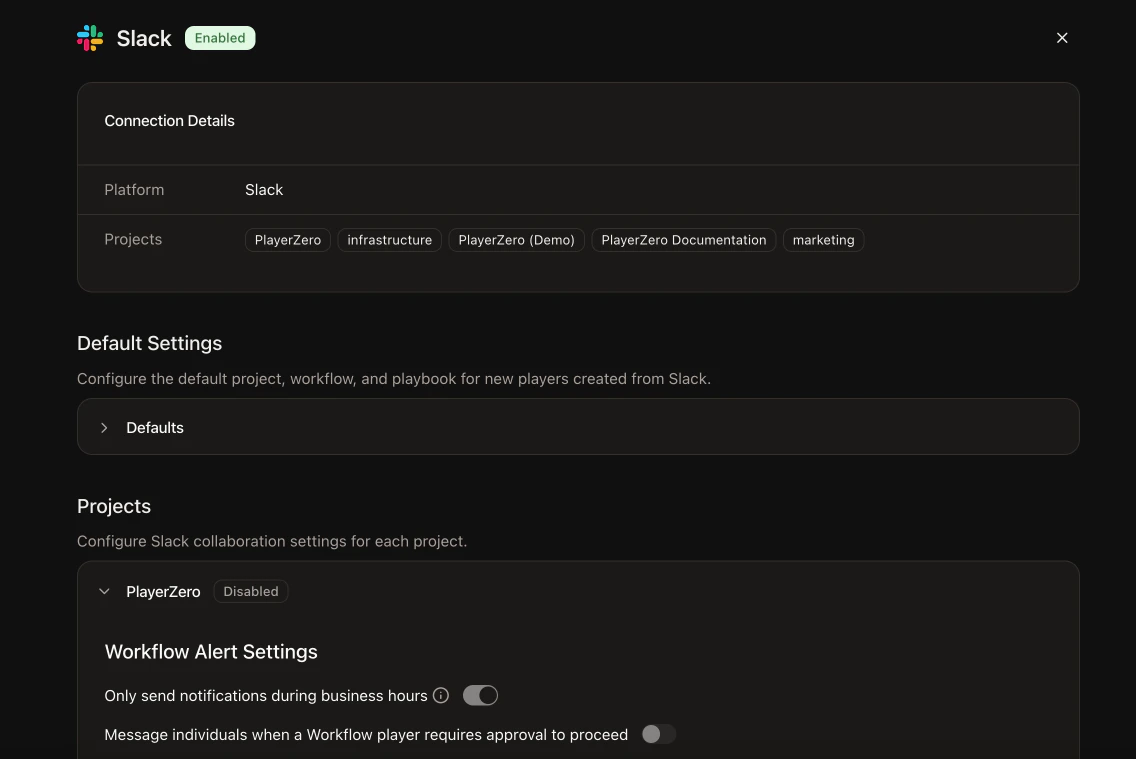Click the Default Settings section title
The height and width of the screenshot is (759, 1136).
click(149, 343)
